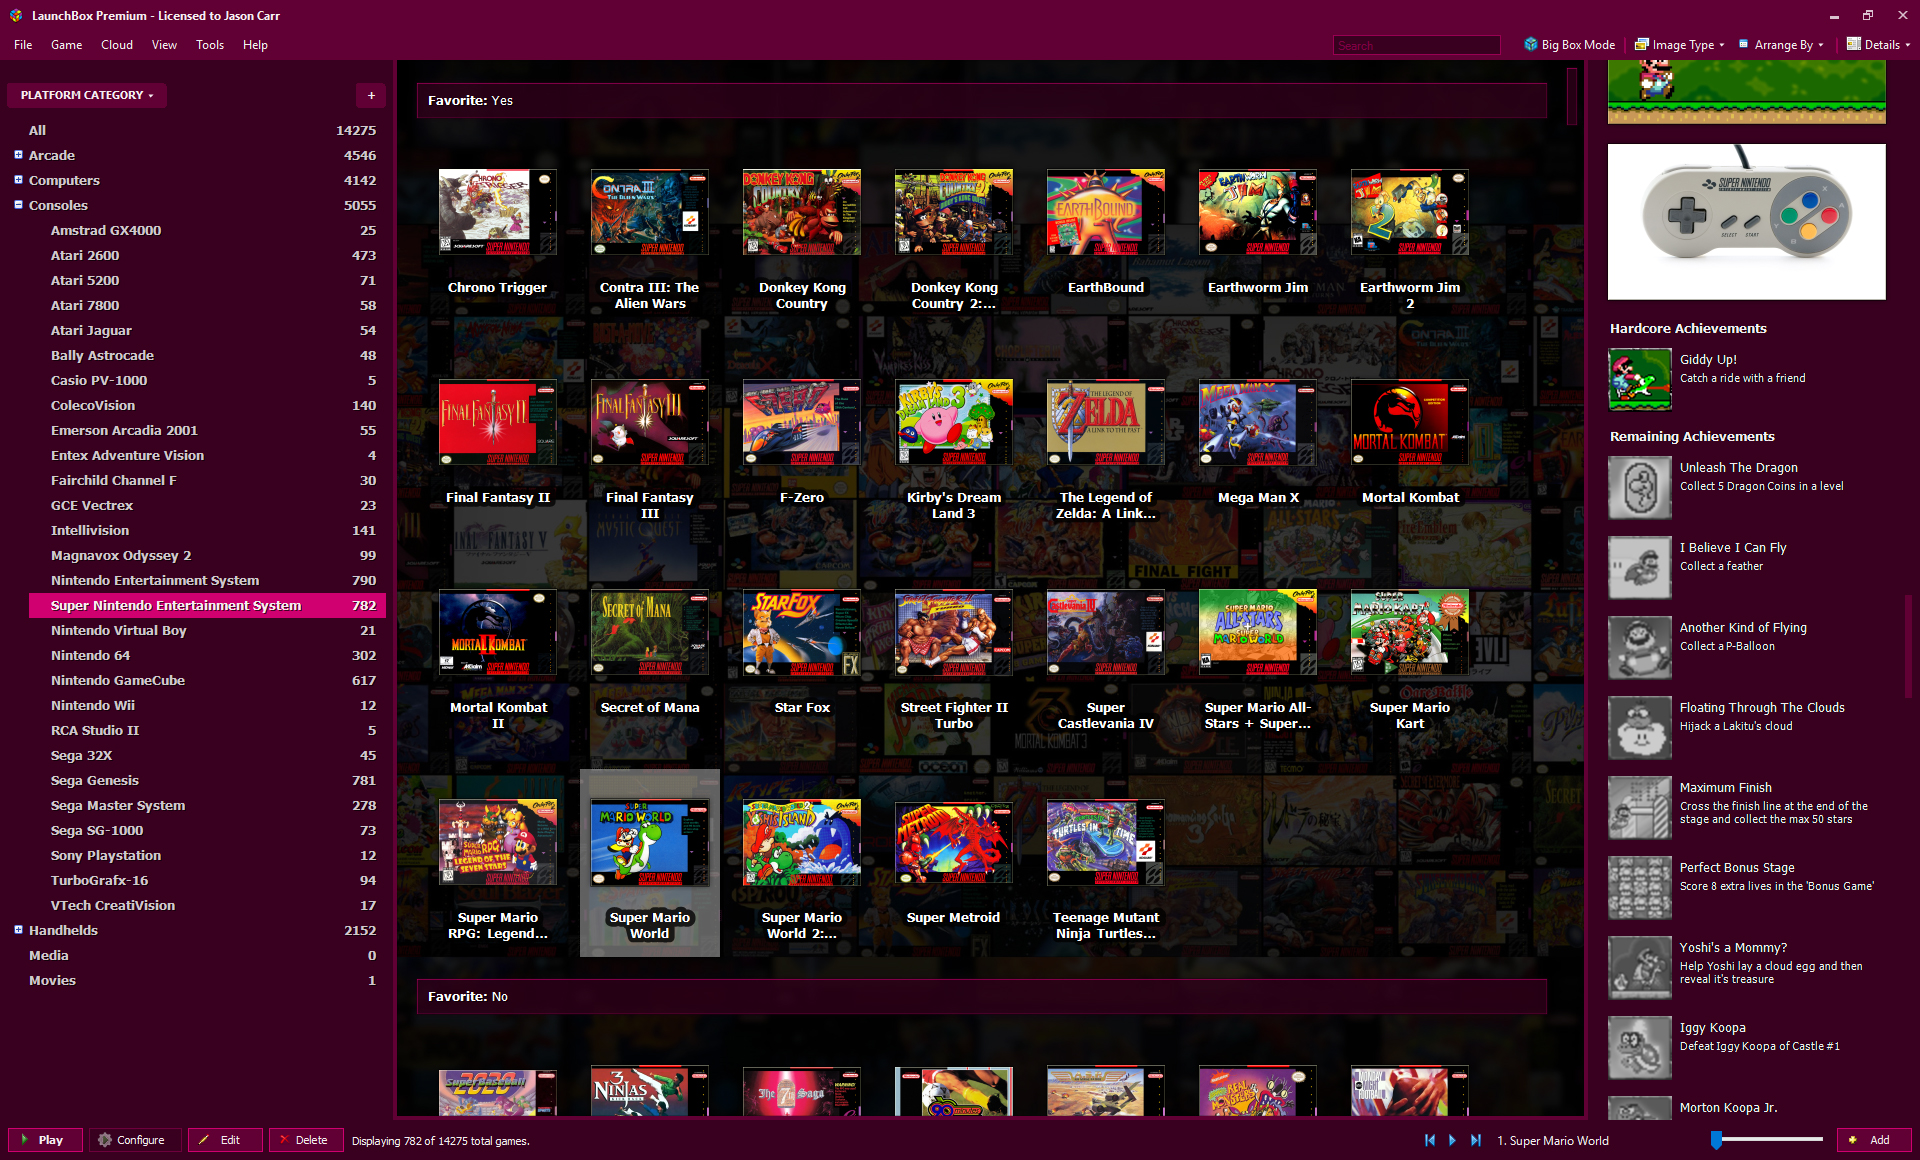This screenshot has width=1920, height=1160.
Task: Click the Giddy Up! achievement badge
Action: pyautogui.click(x=1640, y=379)
